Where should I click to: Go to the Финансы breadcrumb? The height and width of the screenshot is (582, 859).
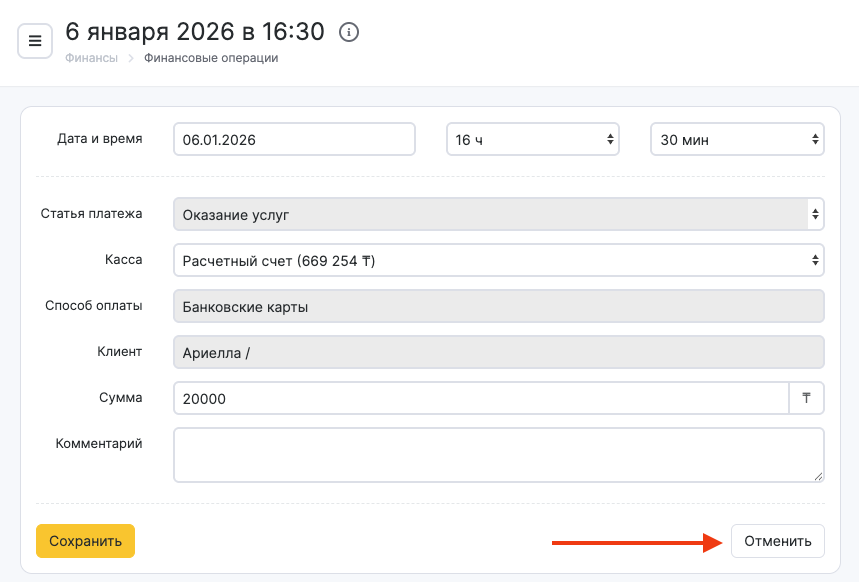click(x=91, y=58)
